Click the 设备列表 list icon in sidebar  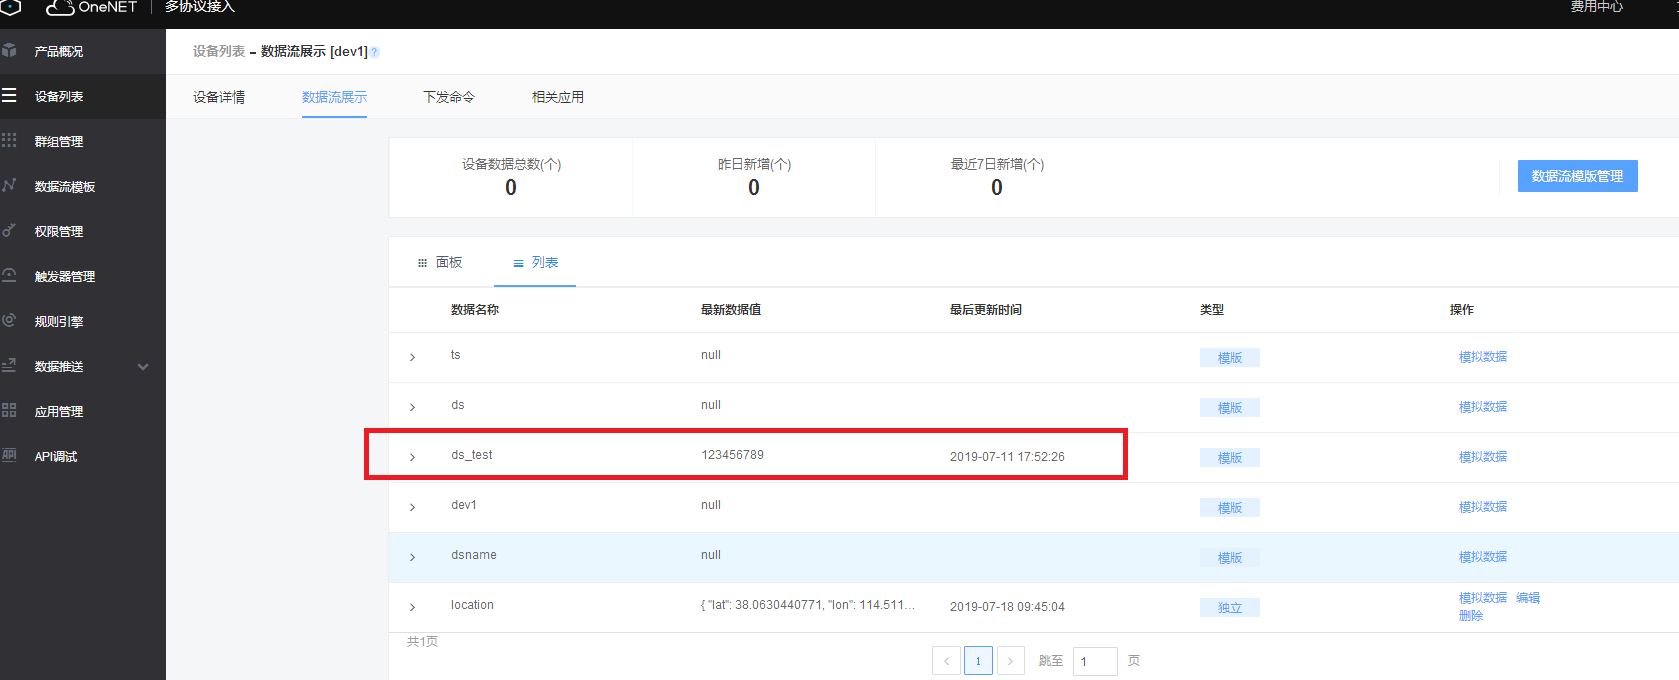click(9, 95)
